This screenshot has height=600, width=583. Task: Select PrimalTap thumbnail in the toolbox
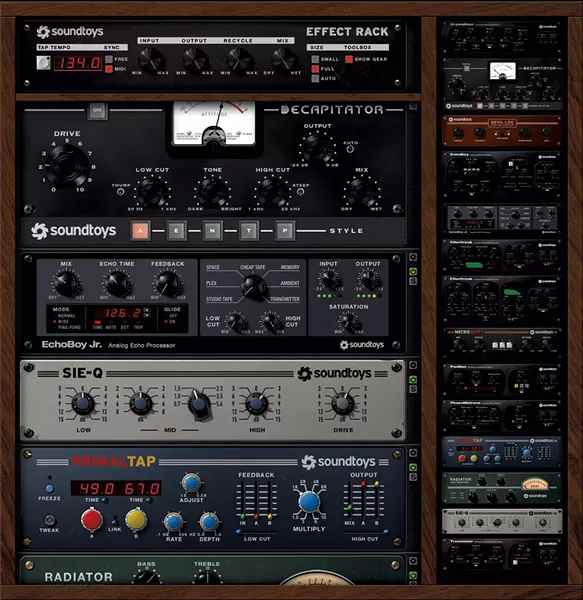[502, 452]
